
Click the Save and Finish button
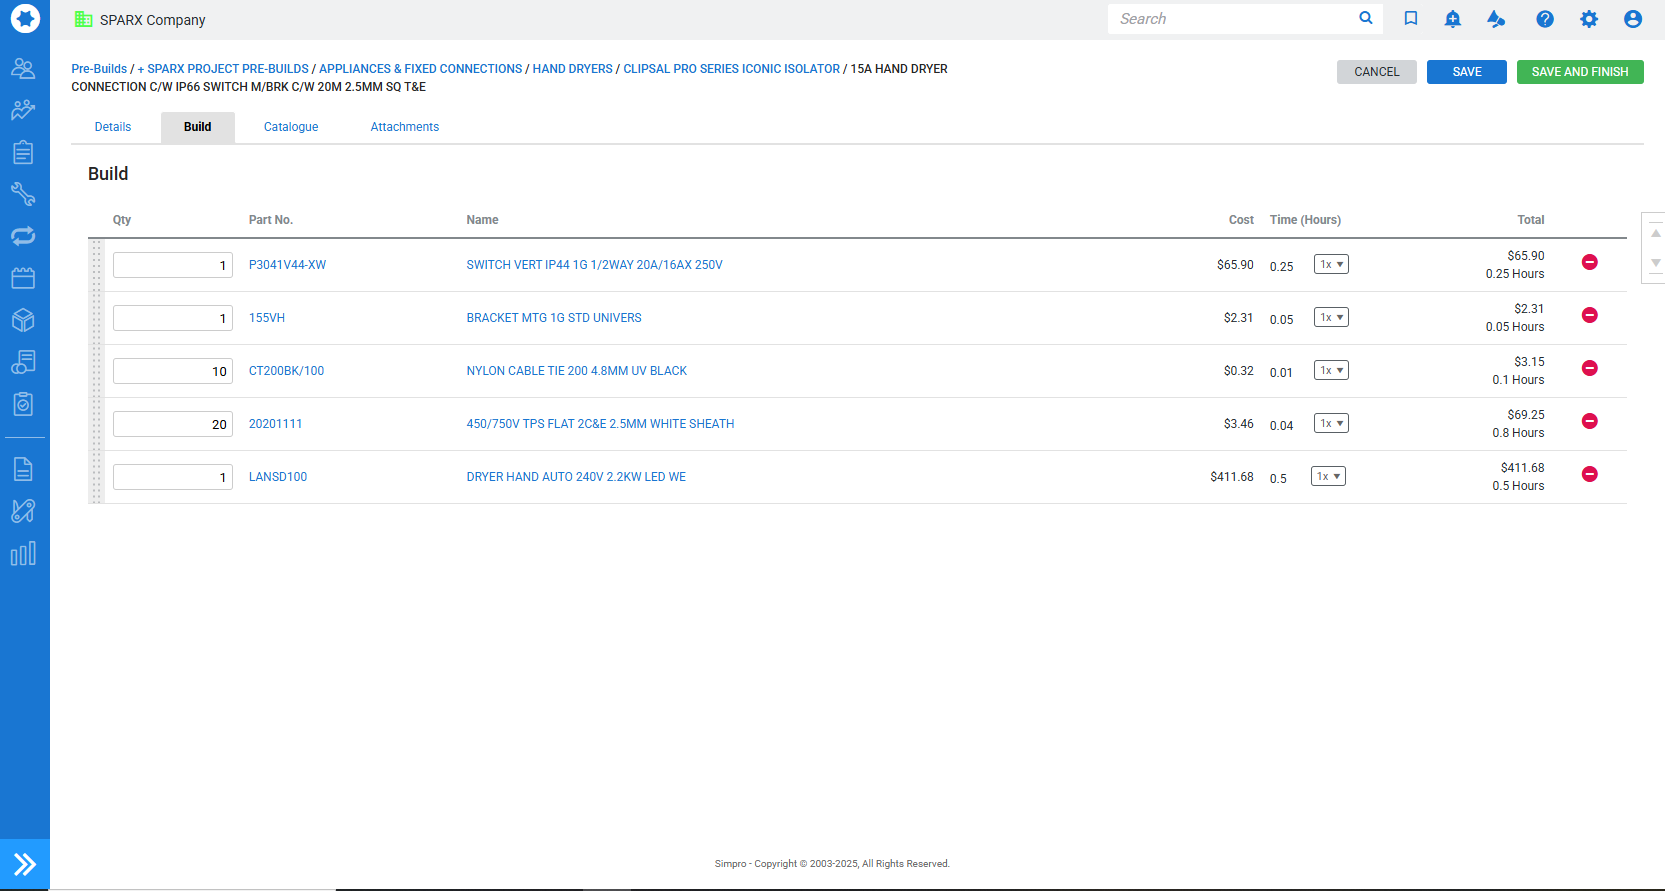click(x=1579, y=72)
